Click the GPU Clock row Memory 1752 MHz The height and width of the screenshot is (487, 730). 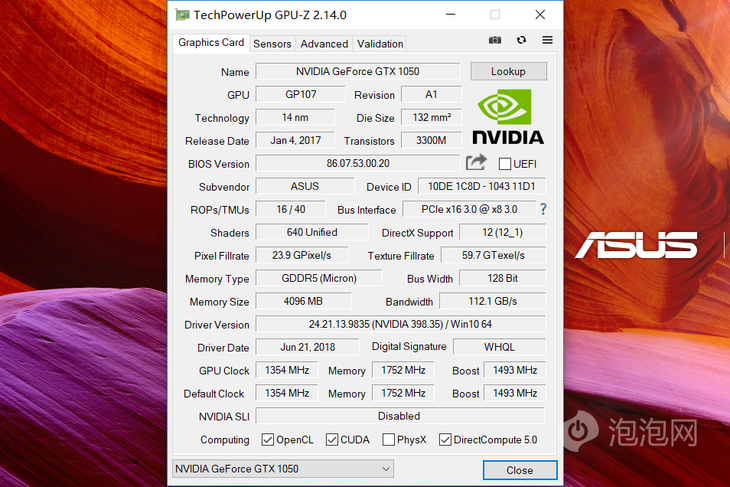[x=403, y=370]
